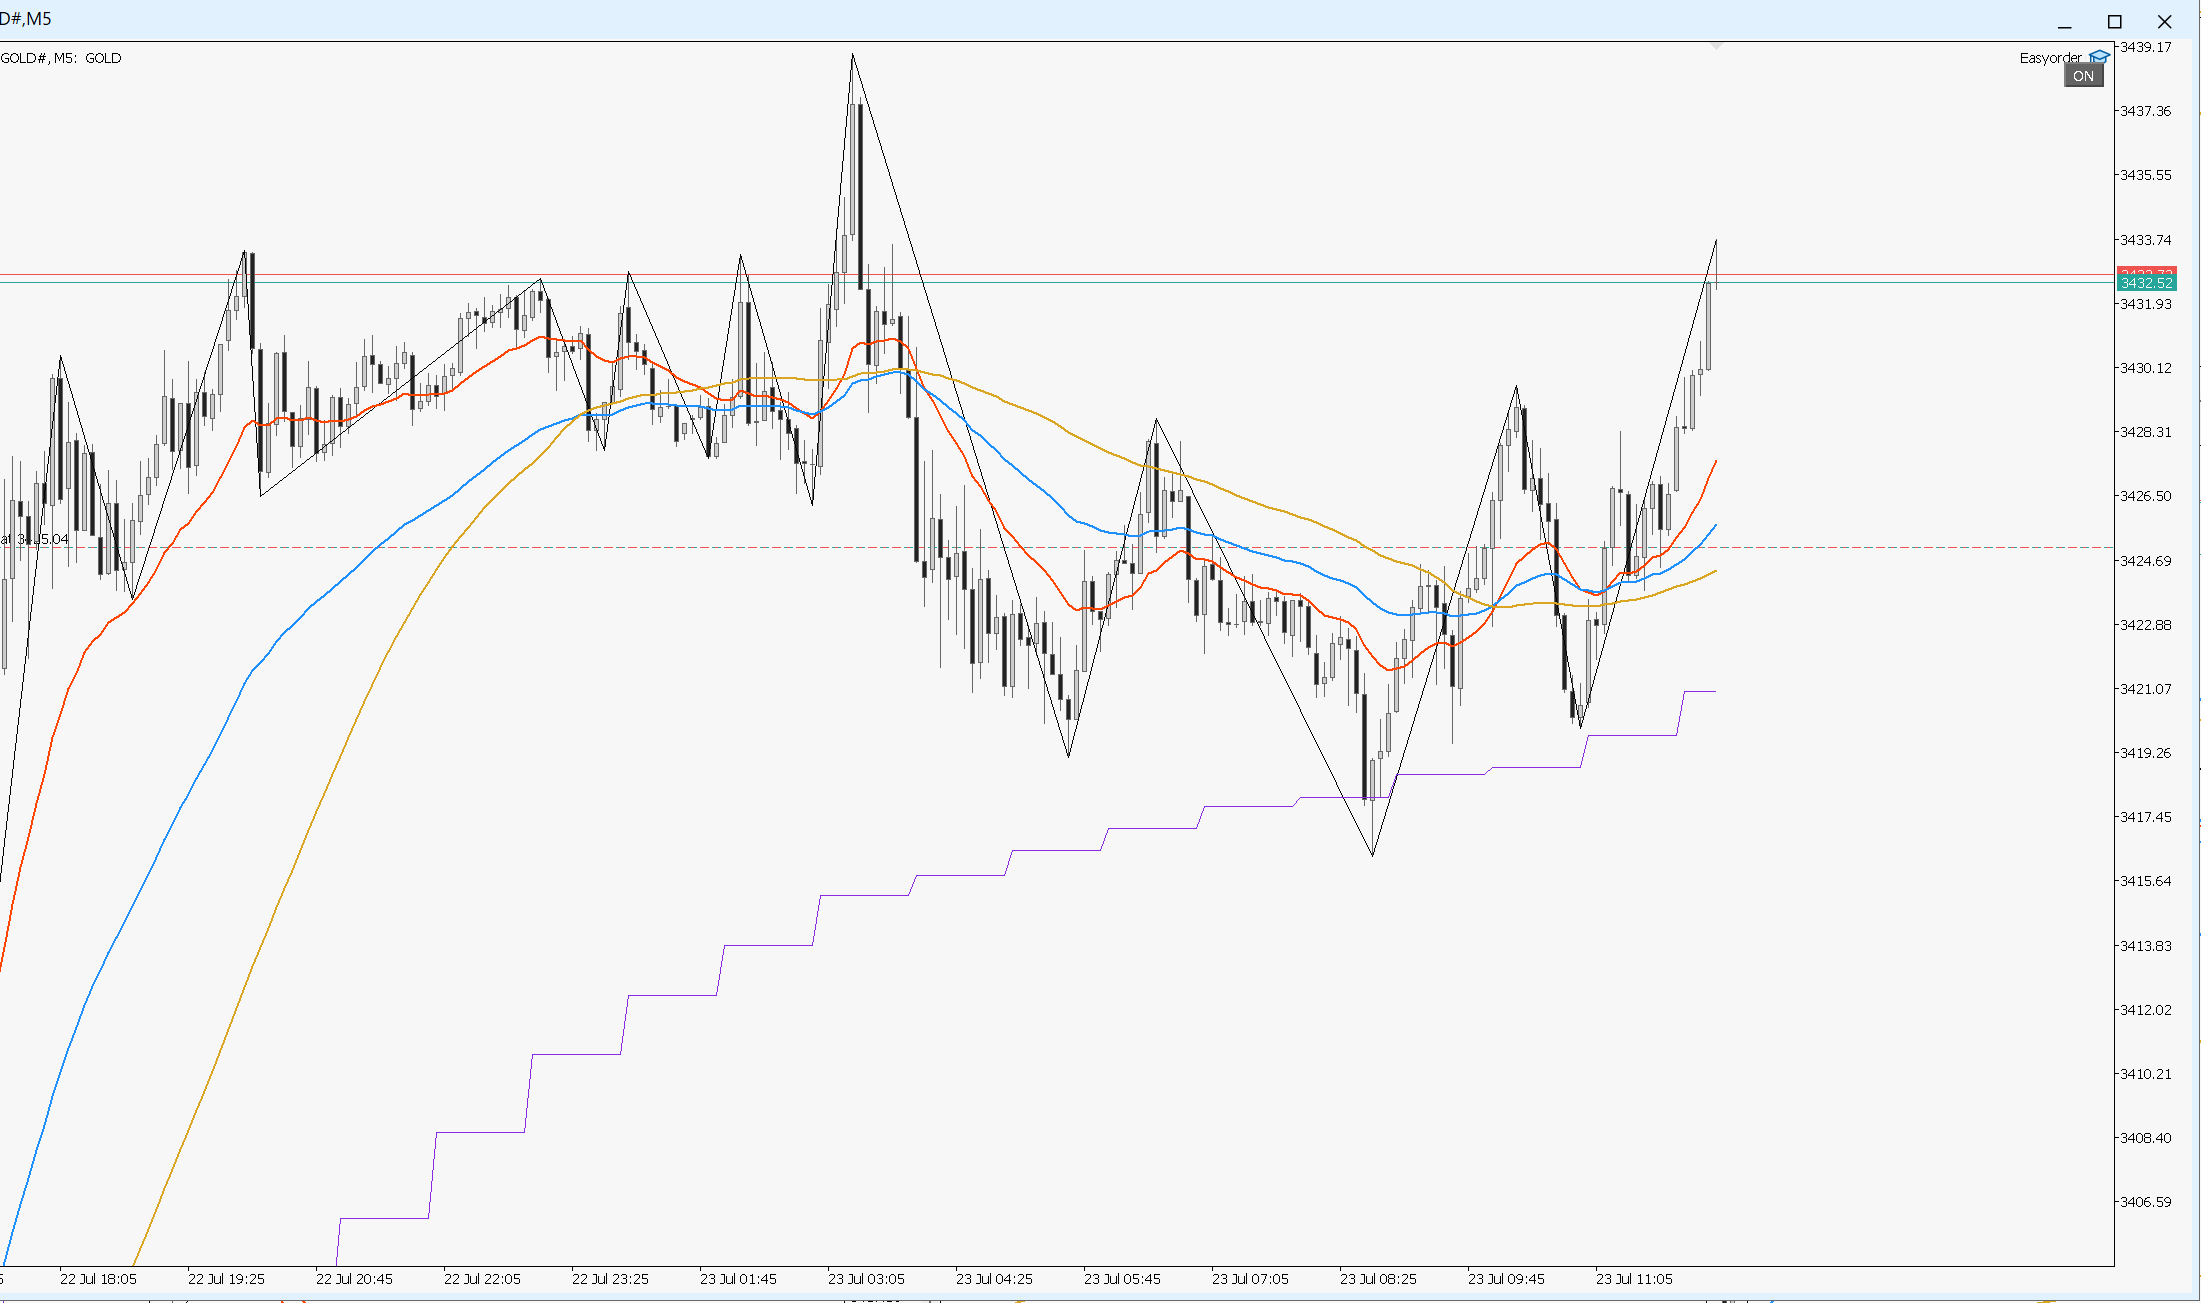Click the gray chart shift triangle marker

pos(1716,46)
